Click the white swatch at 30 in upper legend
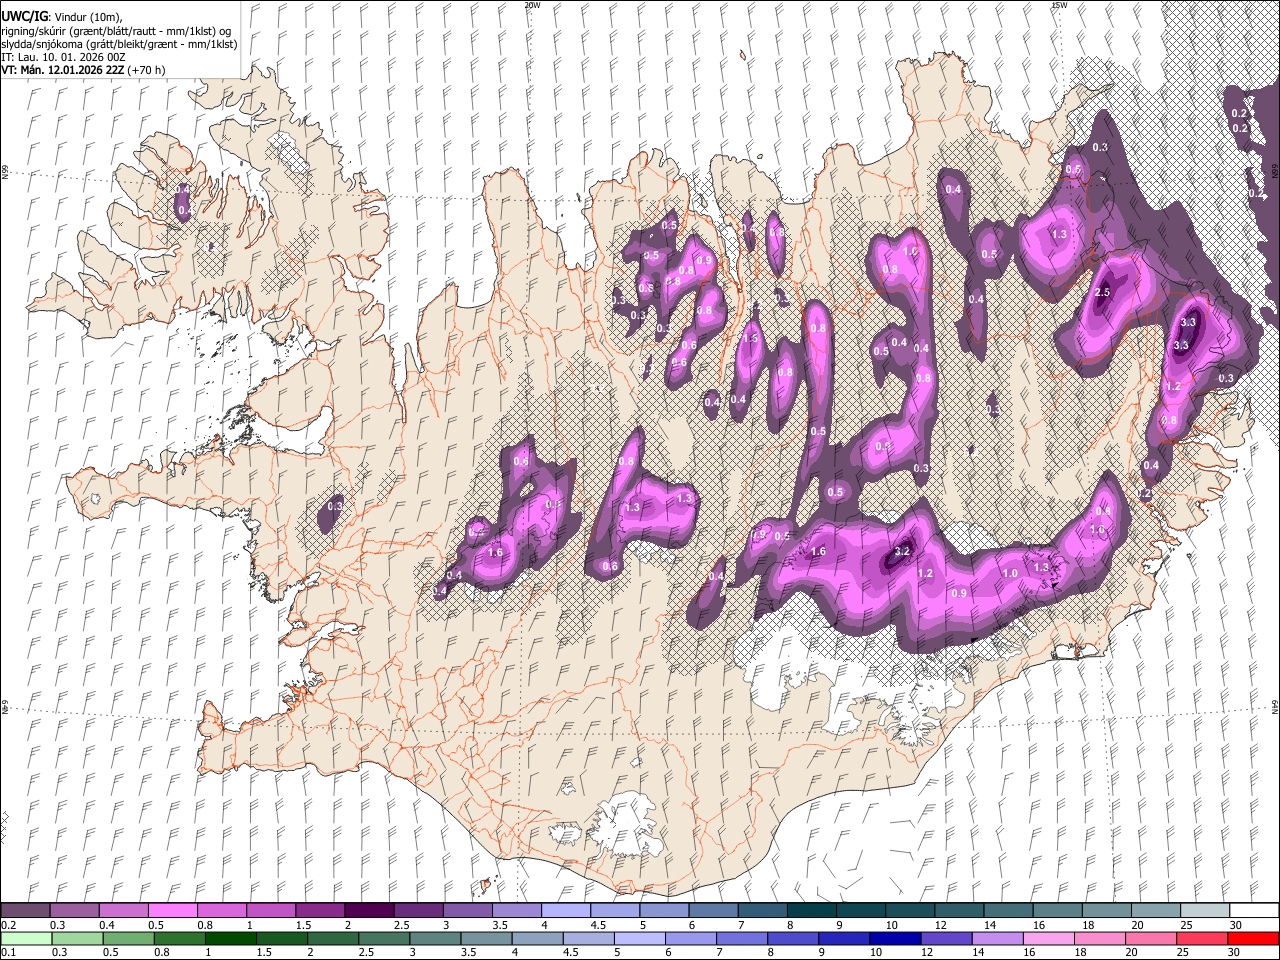This screenshot has width=1280, height=960. click(1254, 910)
